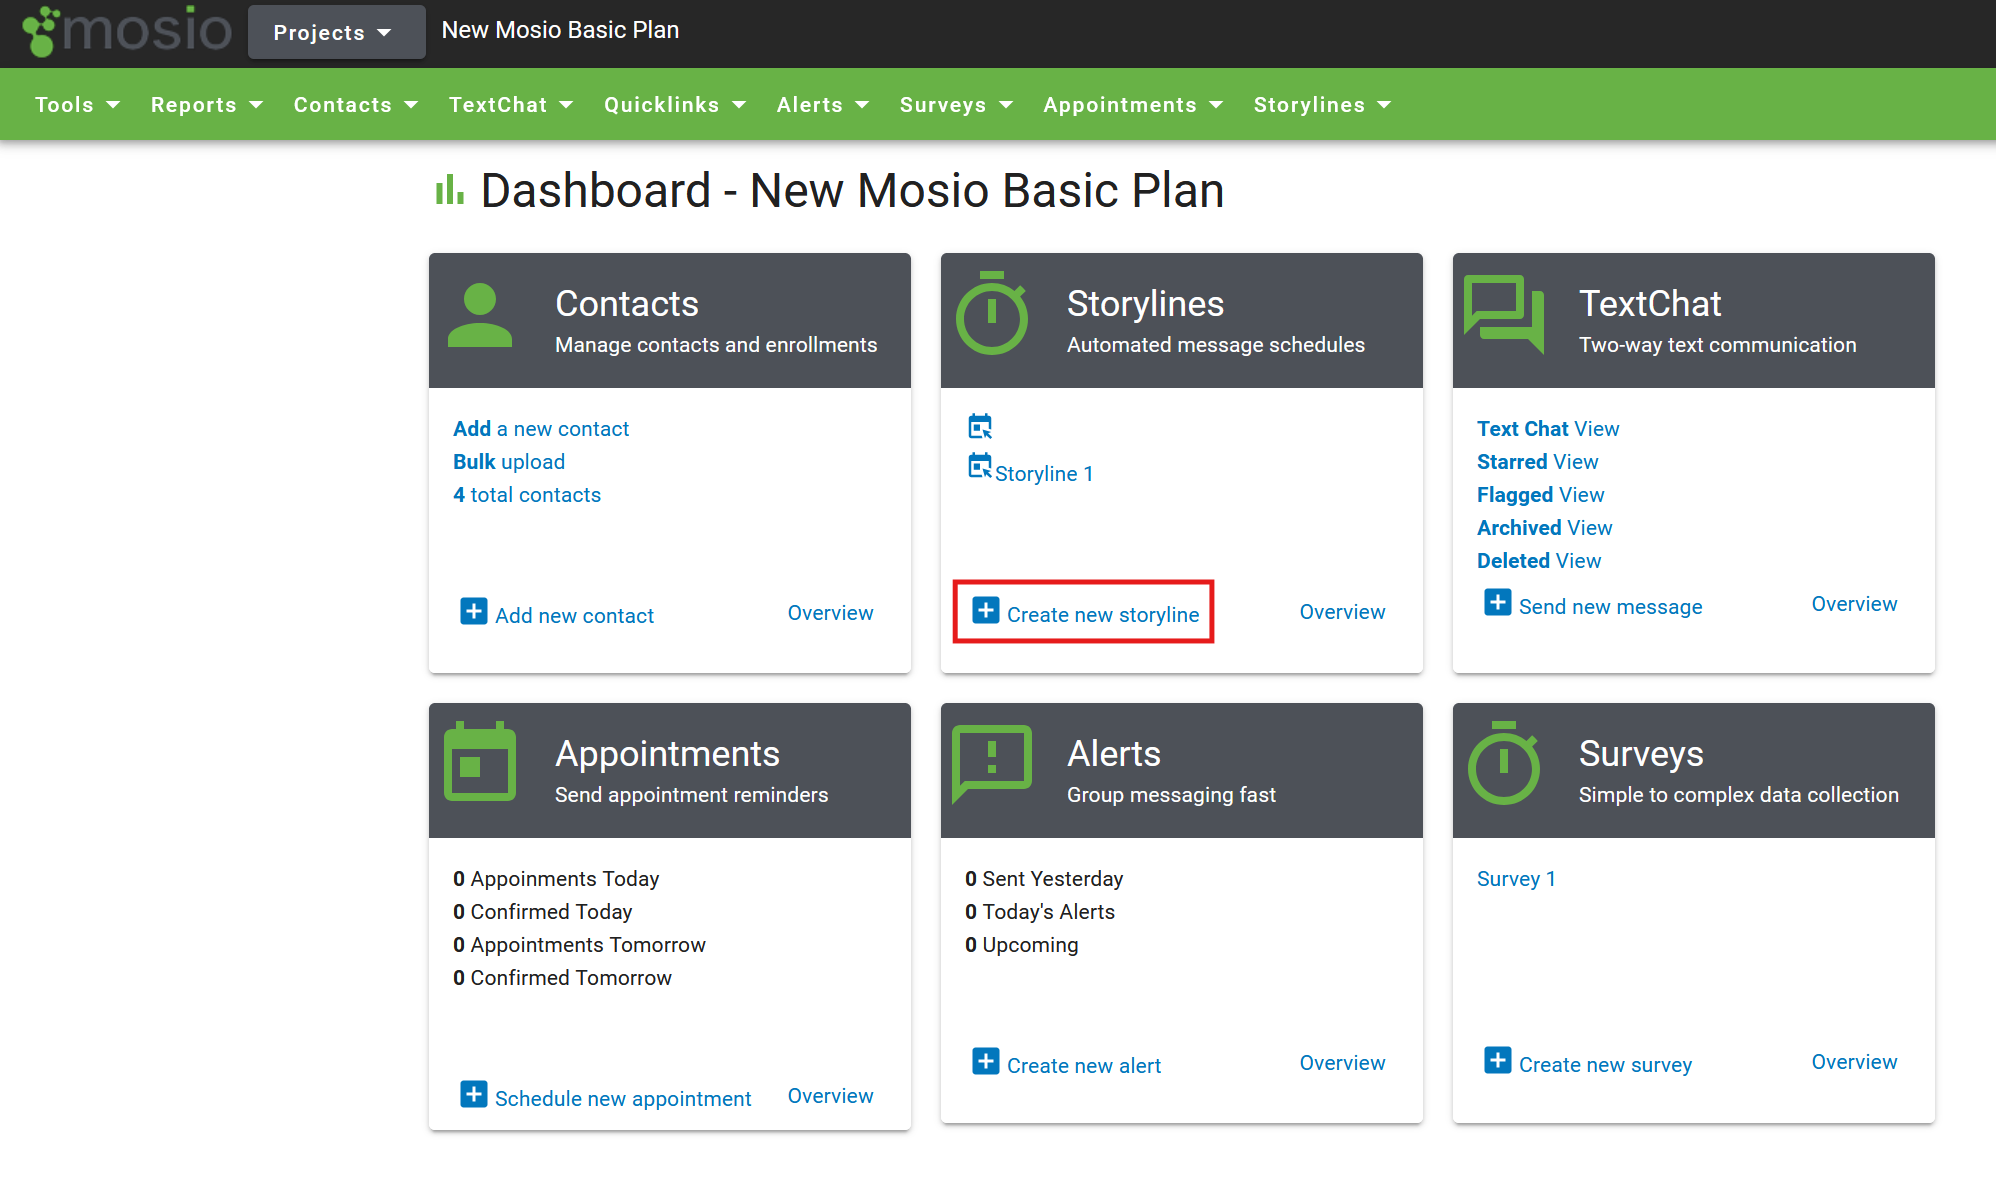Viewport: 1996px width, 1202px height.
Task: View 4 total contacts
Action: pyautogui.click(x=527, y=495)
